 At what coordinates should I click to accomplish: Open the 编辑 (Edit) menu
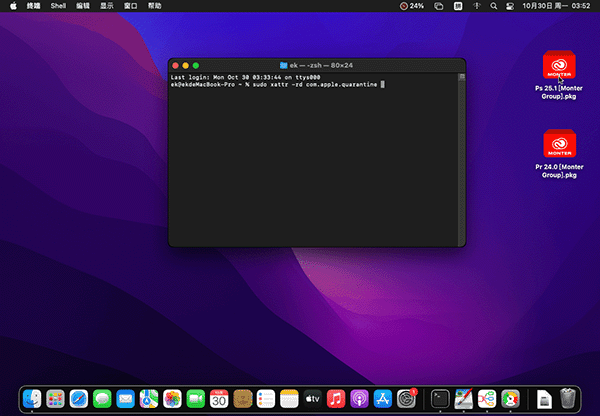pos(83,6)
